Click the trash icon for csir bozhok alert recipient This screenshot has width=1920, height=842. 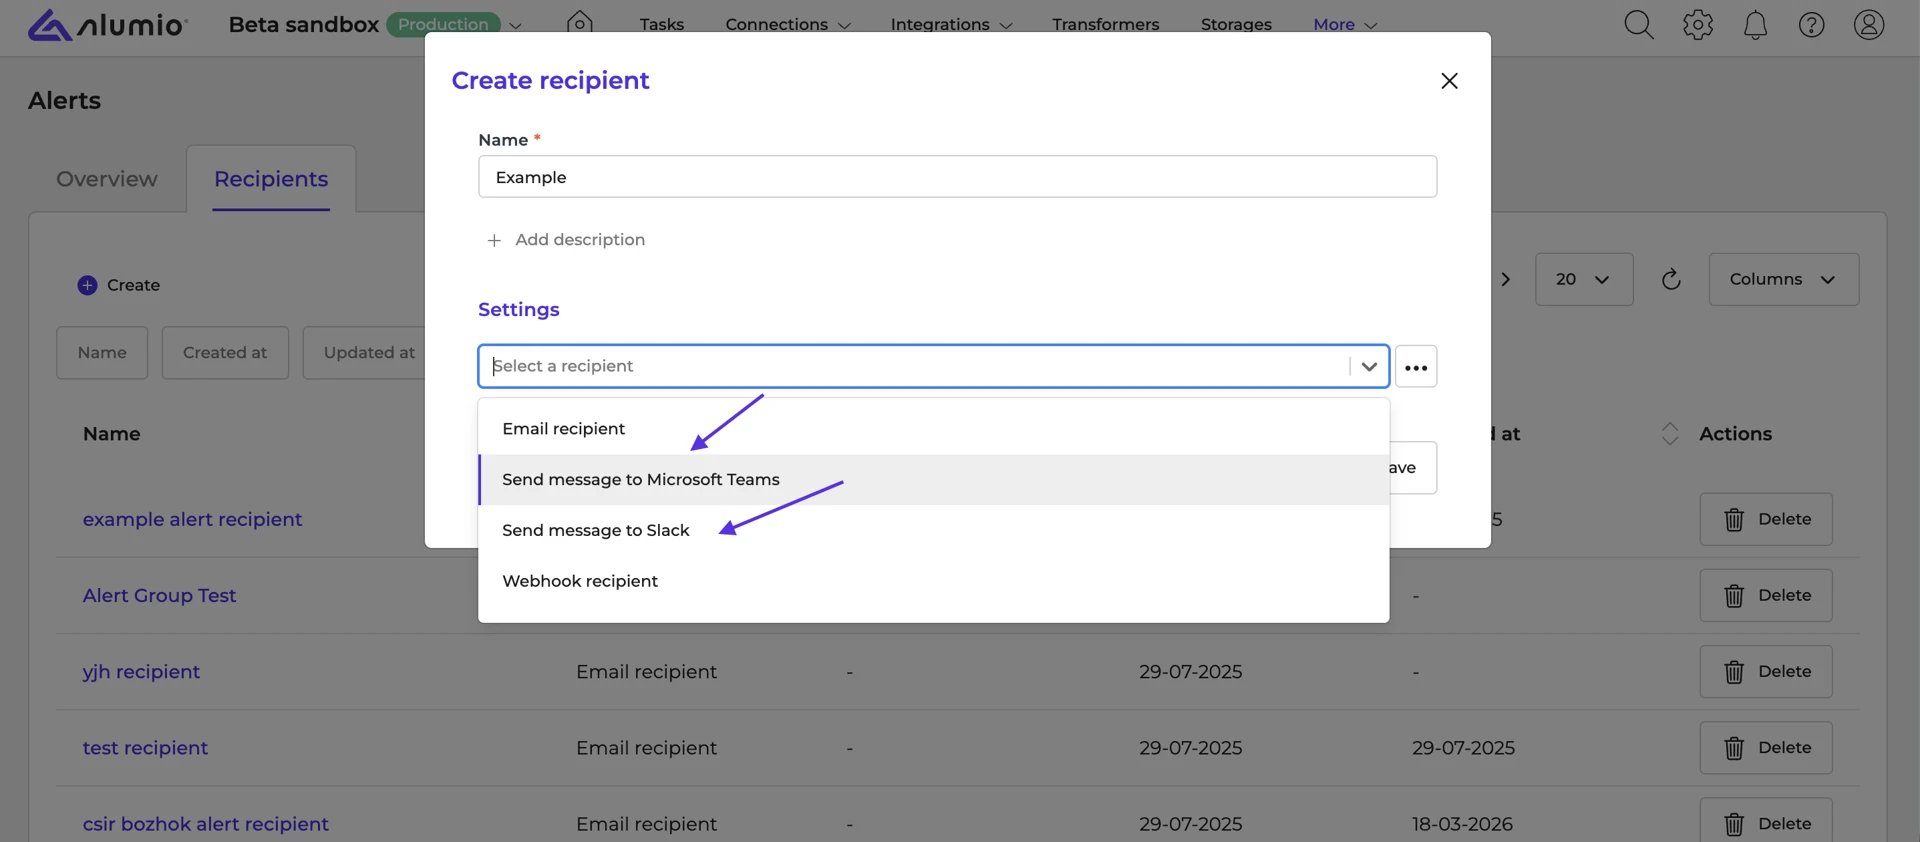pyautogui.click(x=1734, y=824)
